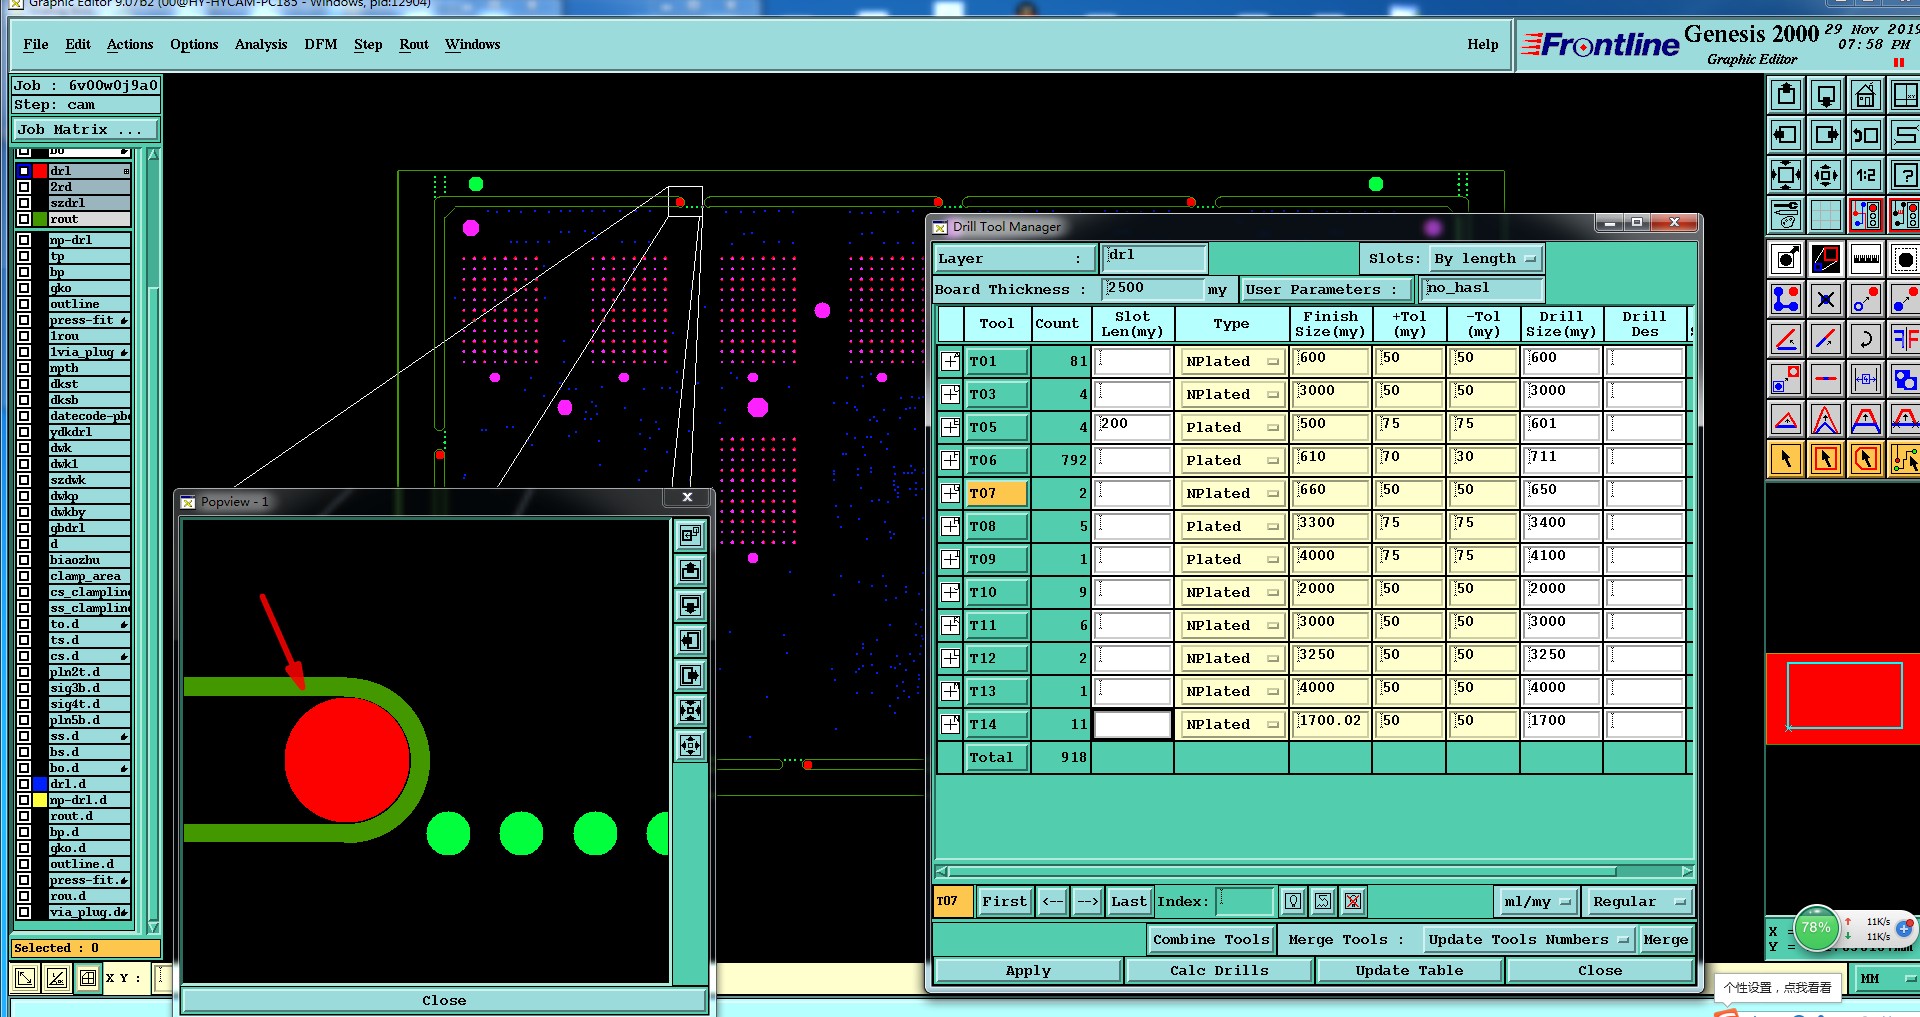Click the help question mark toolbar icon
The image size is (1920, 1017).
click(x=1904, y=175)
